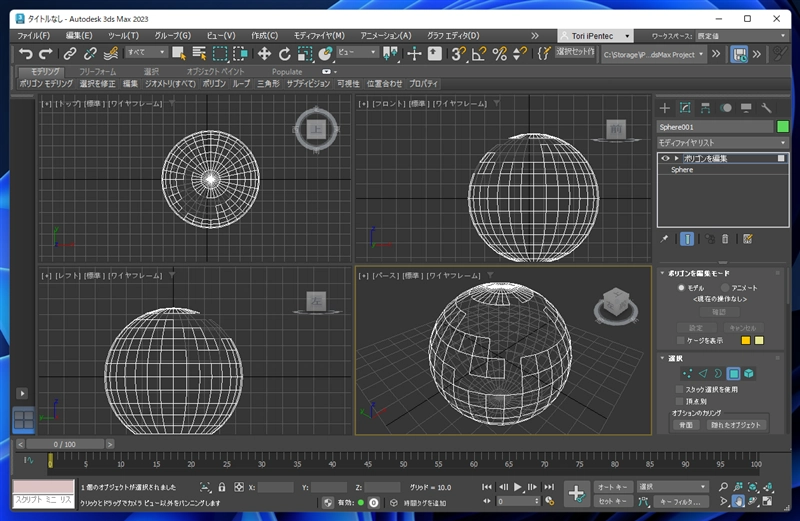The width and height of the screenshot is (800, 521).
Task: Open the Motion command panel tab
Action: coord(726,108)
